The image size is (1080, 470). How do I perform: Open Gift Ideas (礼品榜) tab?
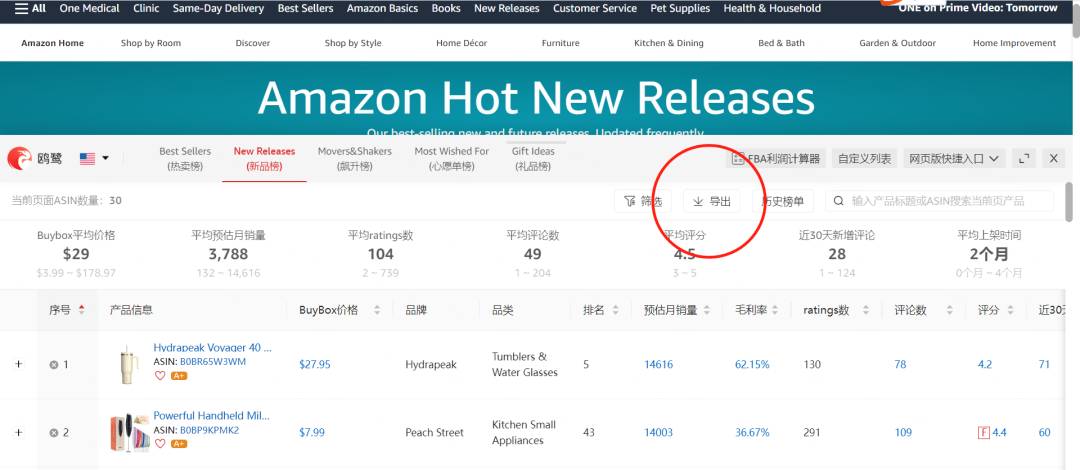pyautogui.click(x=533, y=159)
